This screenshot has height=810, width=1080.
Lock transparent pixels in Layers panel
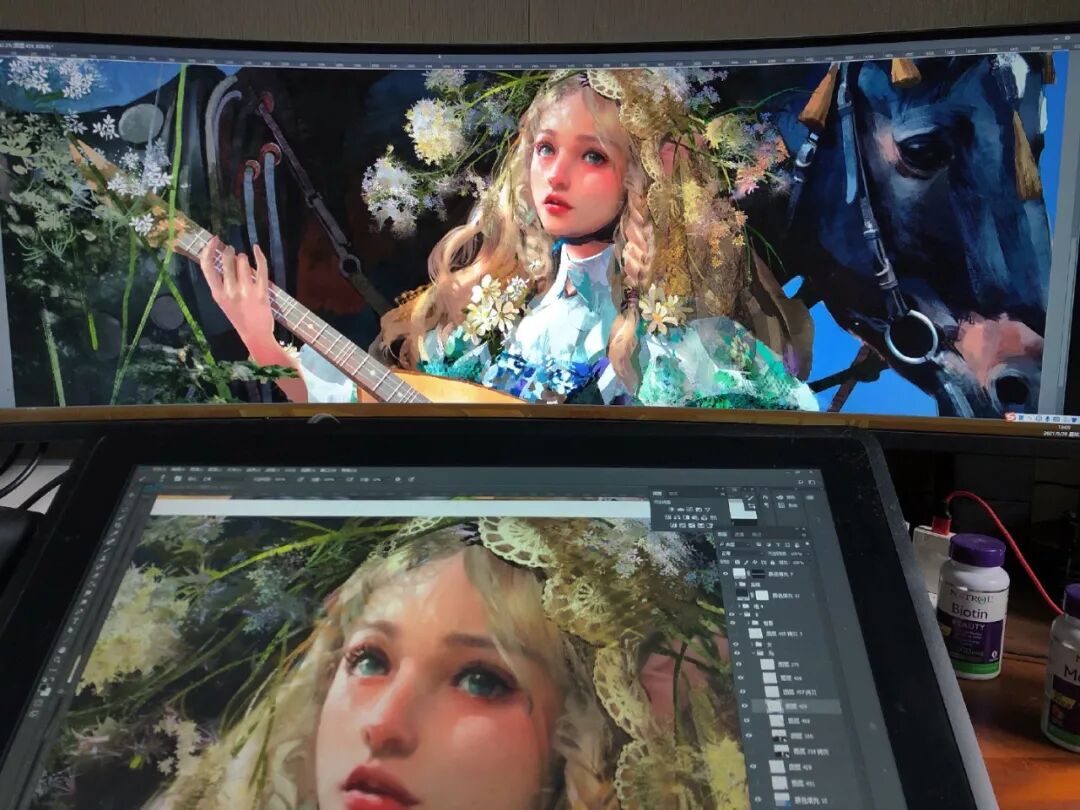pyautogui.click(x=737, y=563)
